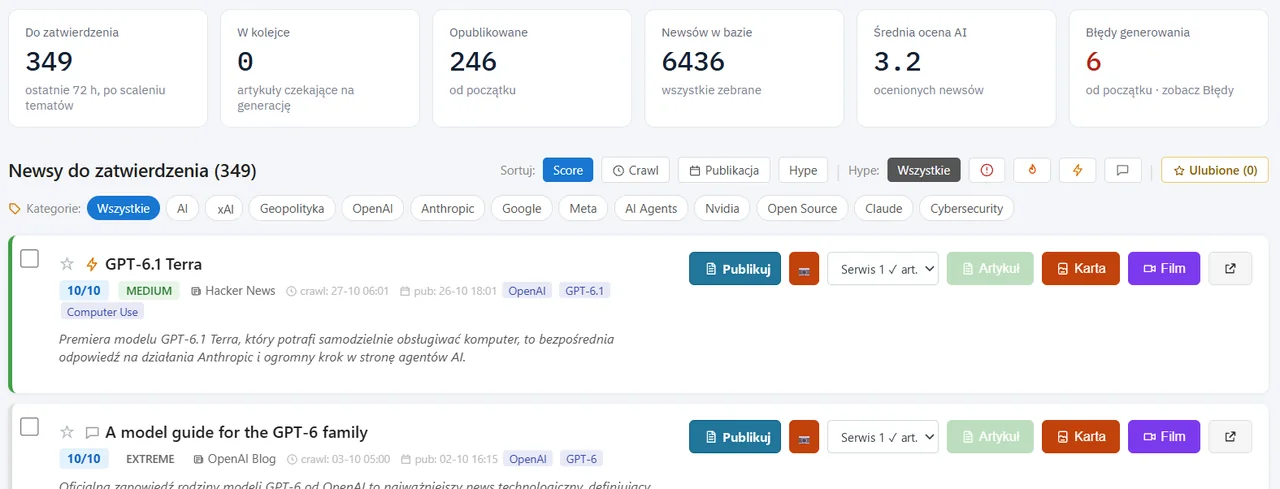
Task: Open the Newsów w bazie 6436 card
Action: click(x=744, y=68)
